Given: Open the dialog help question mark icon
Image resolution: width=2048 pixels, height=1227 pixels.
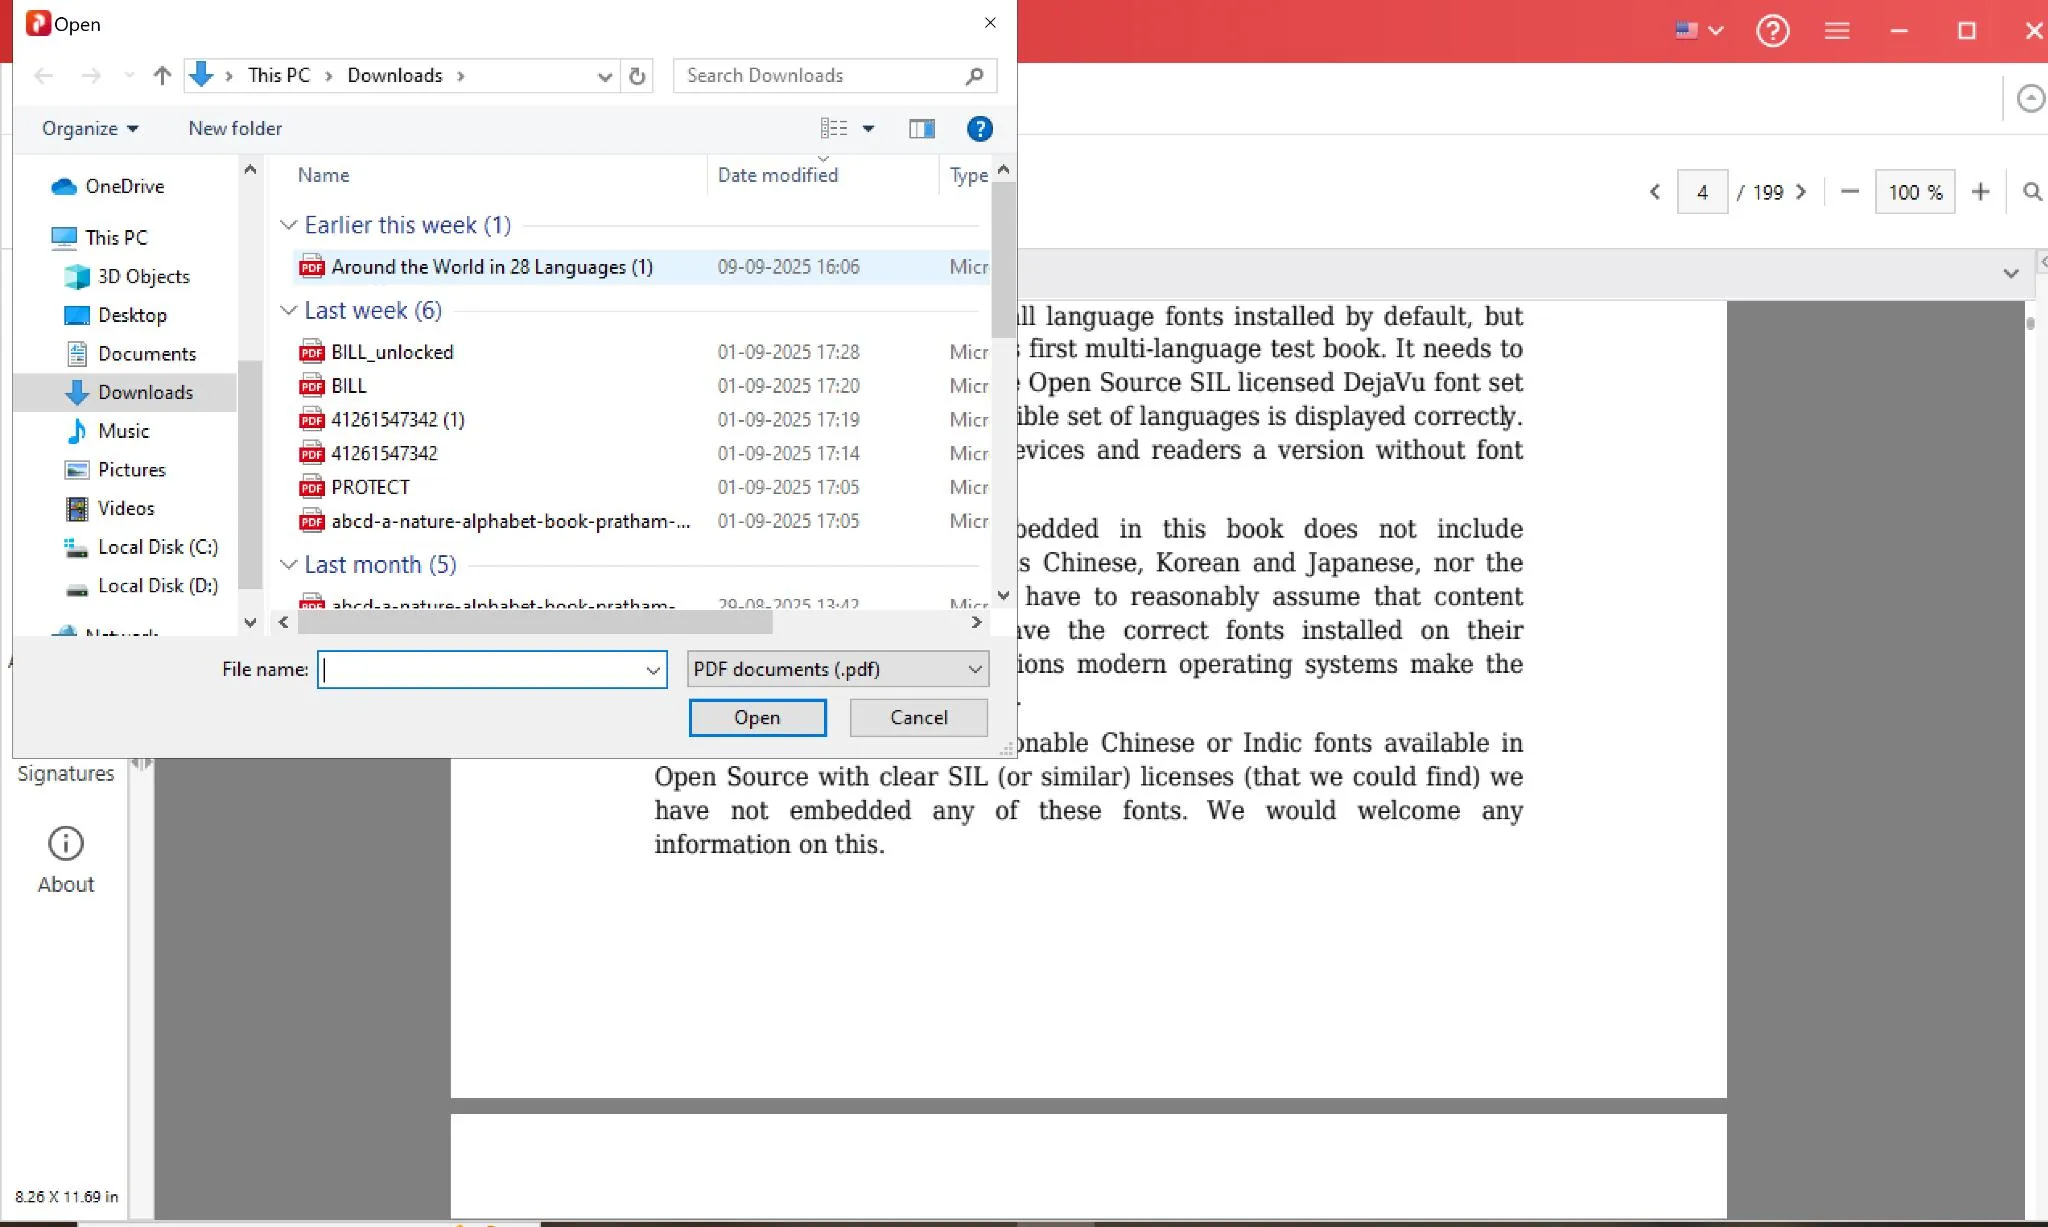Looking at the screenshot, I should click(979, 128).
